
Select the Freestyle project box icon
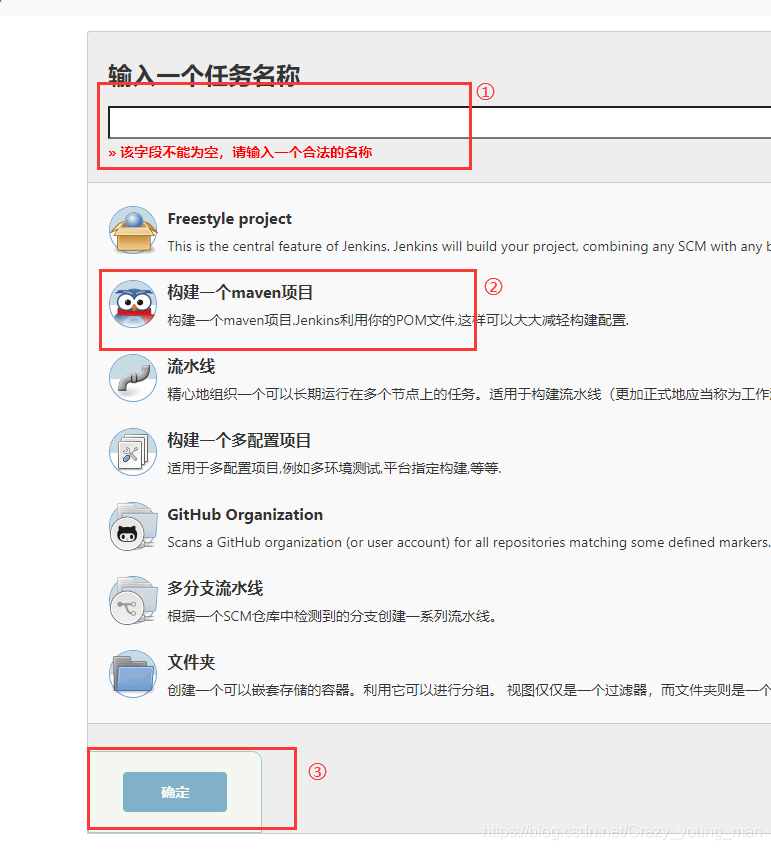[133, 230]
